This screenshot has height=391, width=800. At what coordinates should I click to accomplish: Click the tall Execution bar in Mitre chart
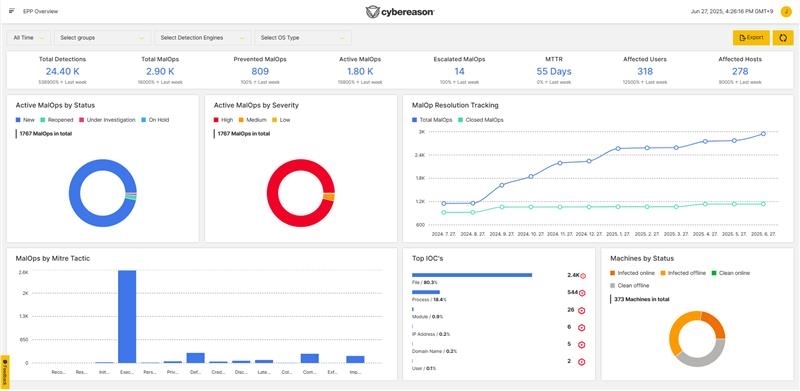[x=127, y=316]
